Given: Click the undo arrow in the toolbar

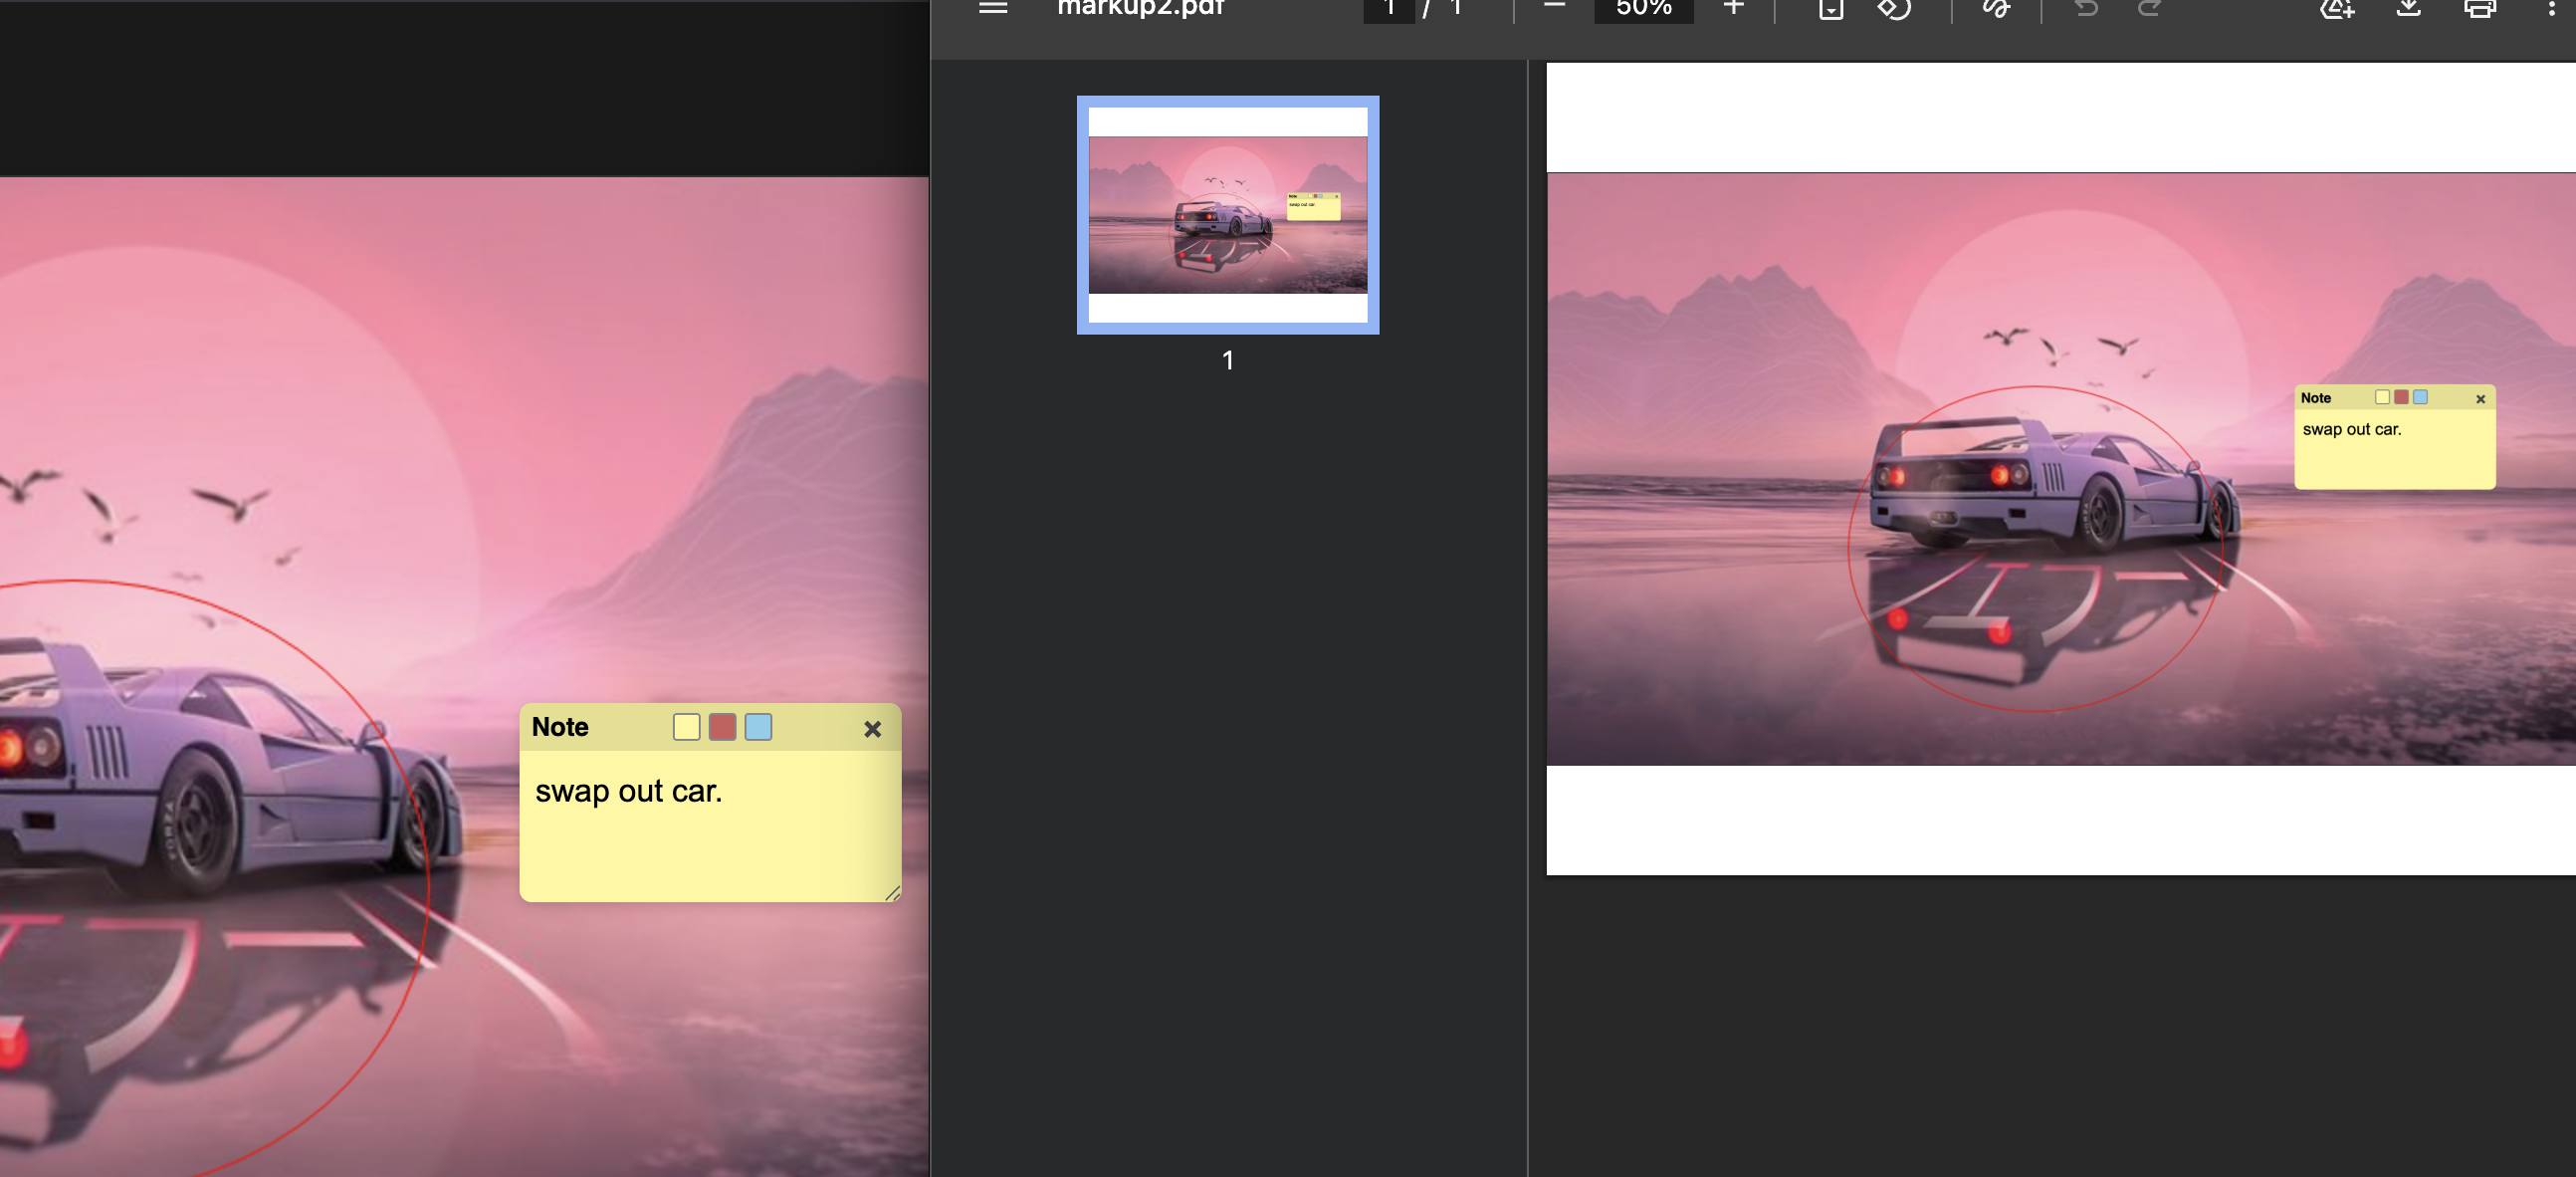Looking at the screenshot, I should (2086, 8).
